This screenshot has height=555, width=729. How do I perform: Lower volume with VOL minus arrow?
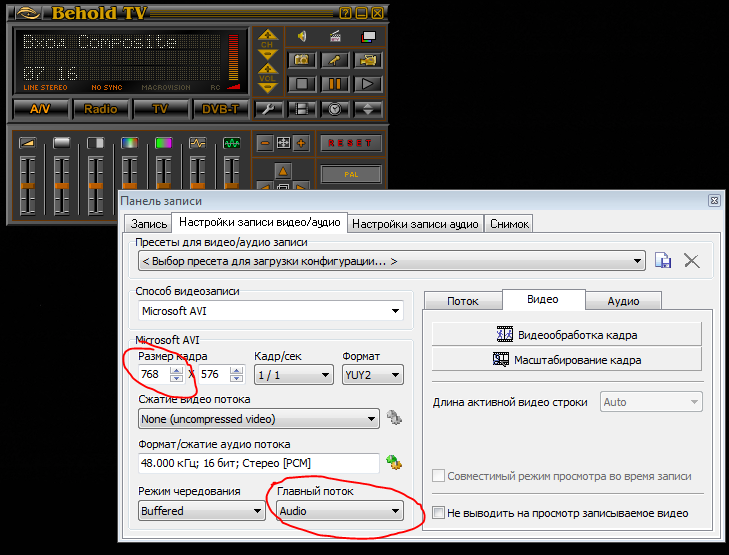point(268,87)
